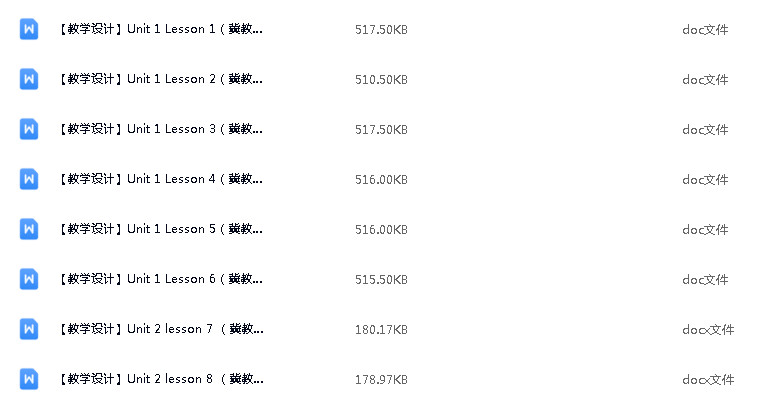The image size is (775, 405).
Task: Click the Word icon for Unit 1 Lesson 1
Action: (29, 29)
